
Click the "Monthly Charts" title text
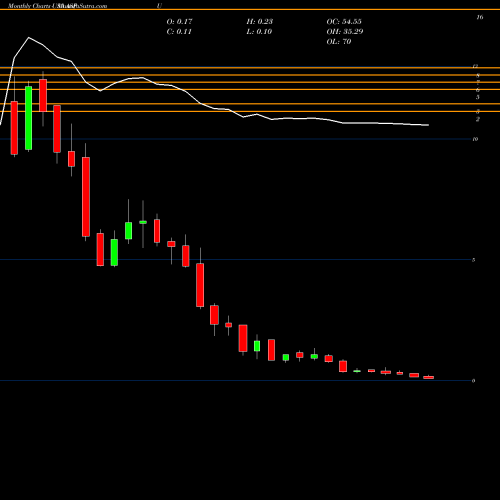29,6
